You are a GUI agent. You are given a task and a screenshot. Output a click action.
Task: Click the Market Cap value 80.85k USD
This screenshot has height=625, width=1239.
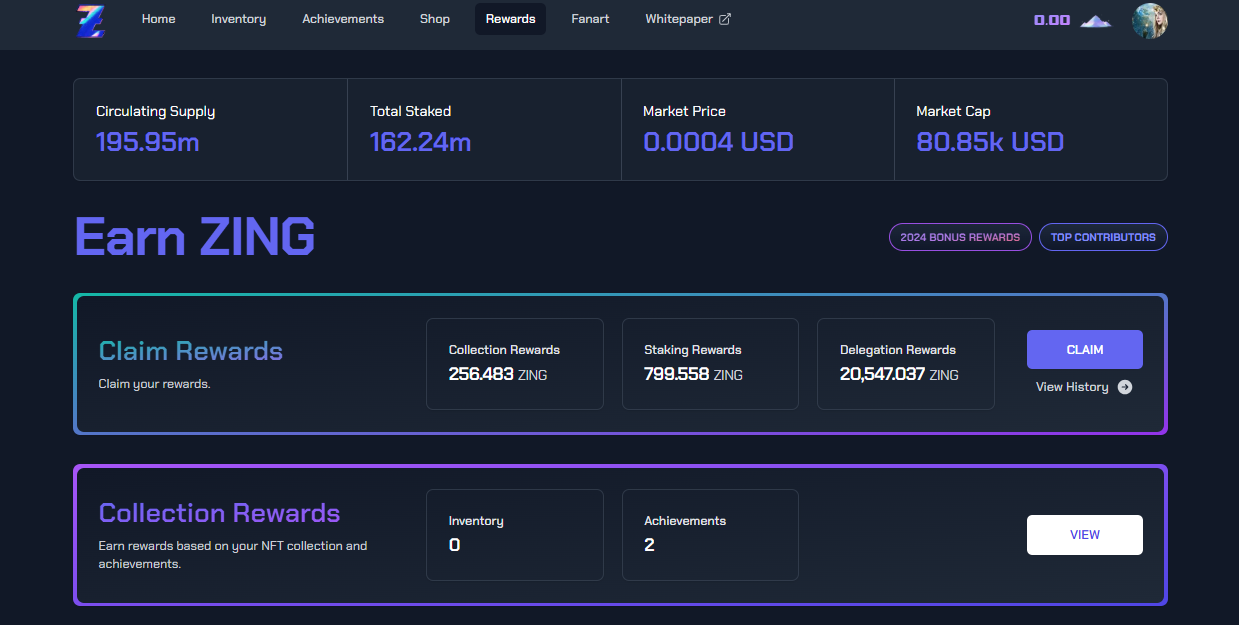click(990, 142)
